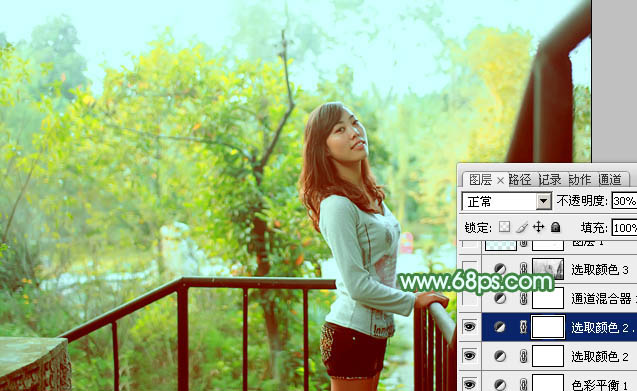Image resolution: width=637 pixels, height=391 pixels.
Task: Select mask thumbnail of highlighted 选取颜色 2 copy
Action: click(x=548, y=327)
